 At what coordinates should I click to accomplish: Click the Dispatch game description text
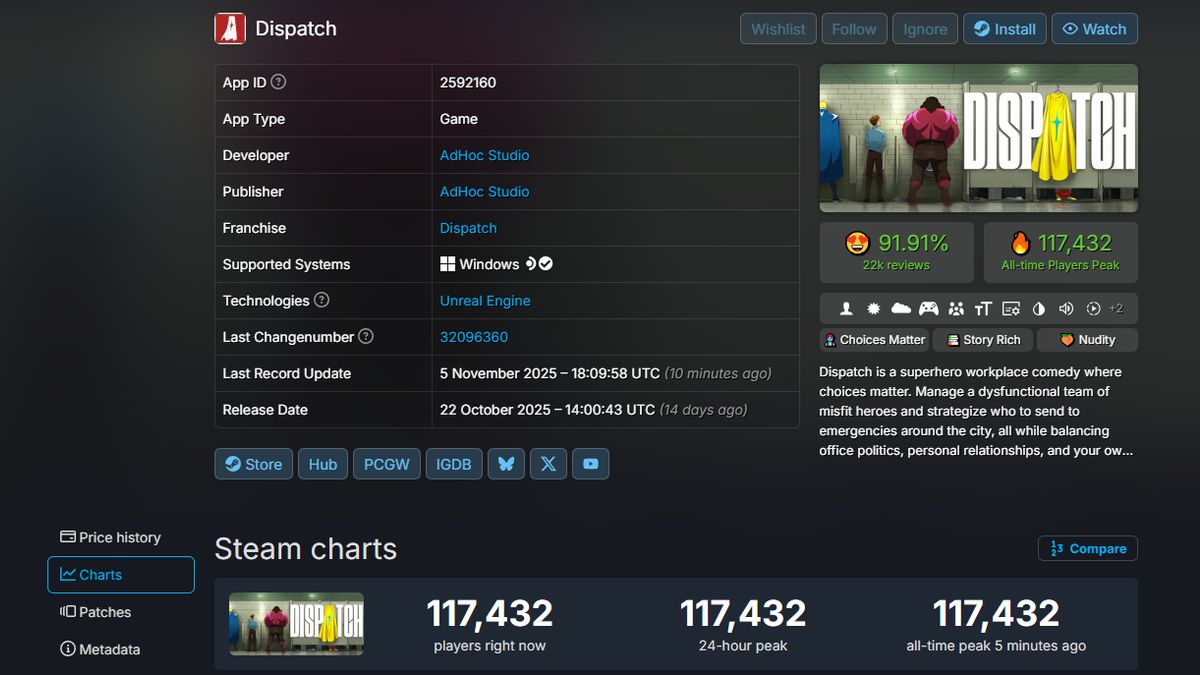975,411
